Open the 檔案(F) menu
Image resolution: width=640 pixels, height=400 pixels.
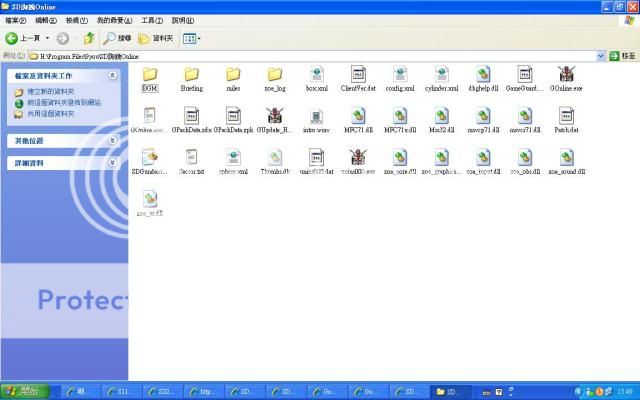point(16,20)
